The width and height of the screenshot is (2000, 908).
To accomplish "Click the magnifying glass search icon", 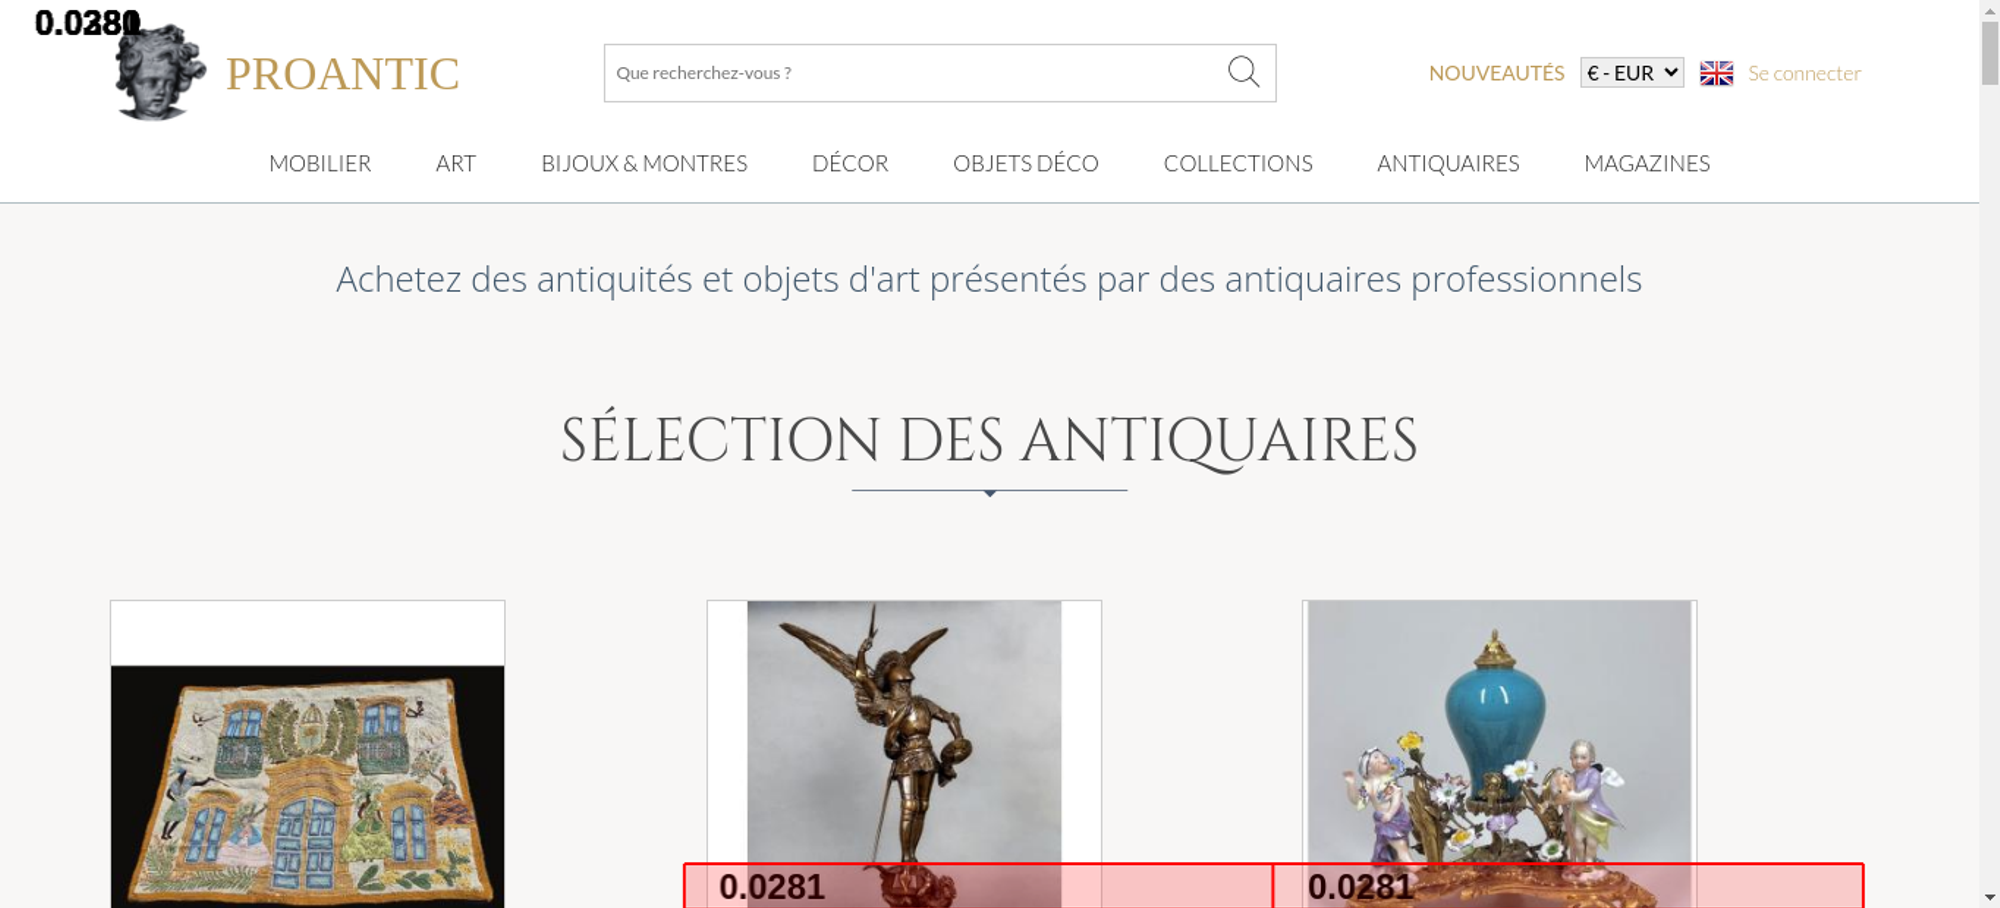I will click(x=1243, y=72).
